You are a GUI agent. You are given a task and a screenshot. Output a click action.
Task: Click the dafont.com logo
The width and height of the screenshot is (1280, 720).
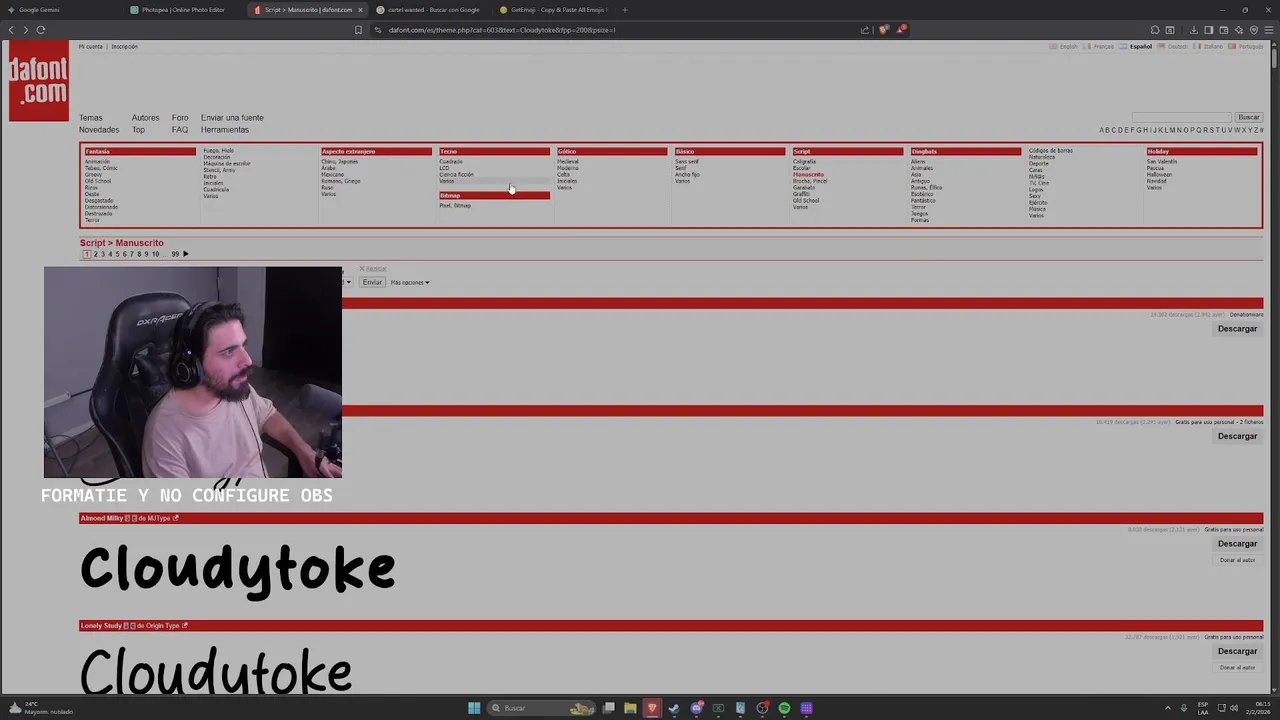point(39,82)
